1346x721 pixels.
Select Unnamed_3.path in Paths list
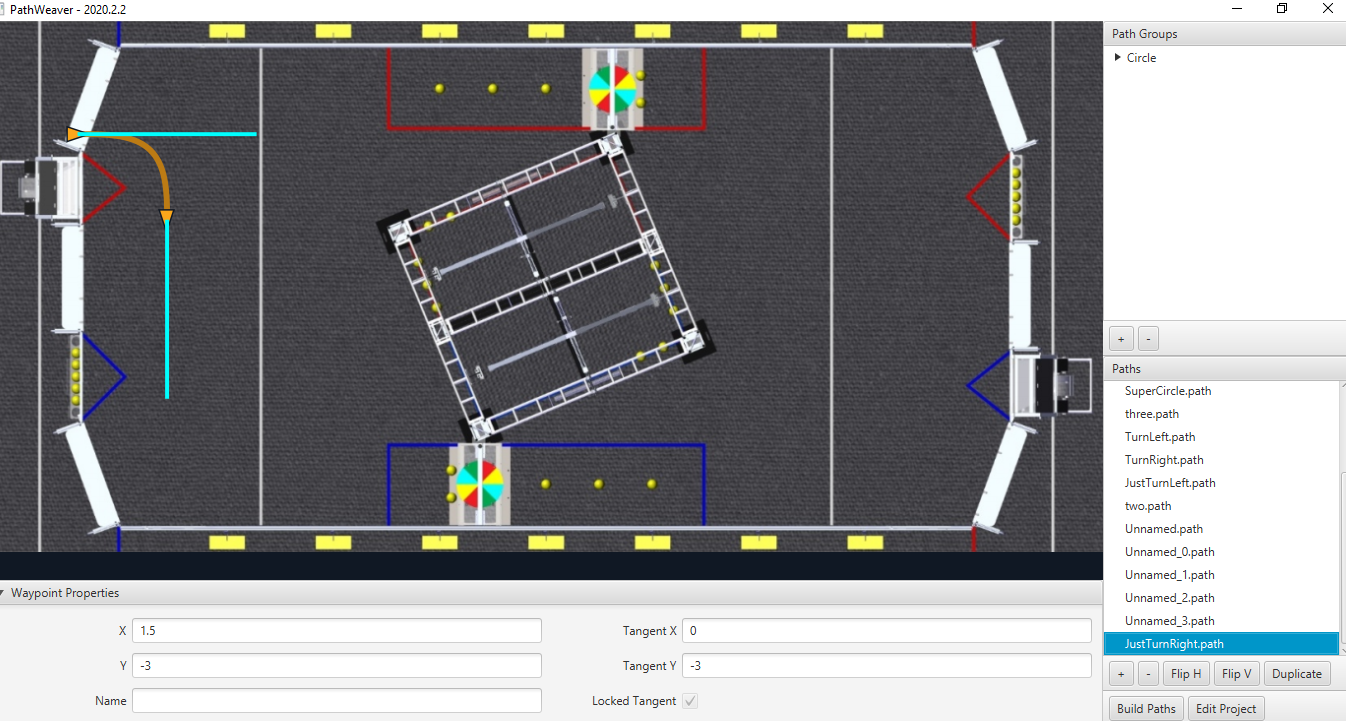(1221, 621)
